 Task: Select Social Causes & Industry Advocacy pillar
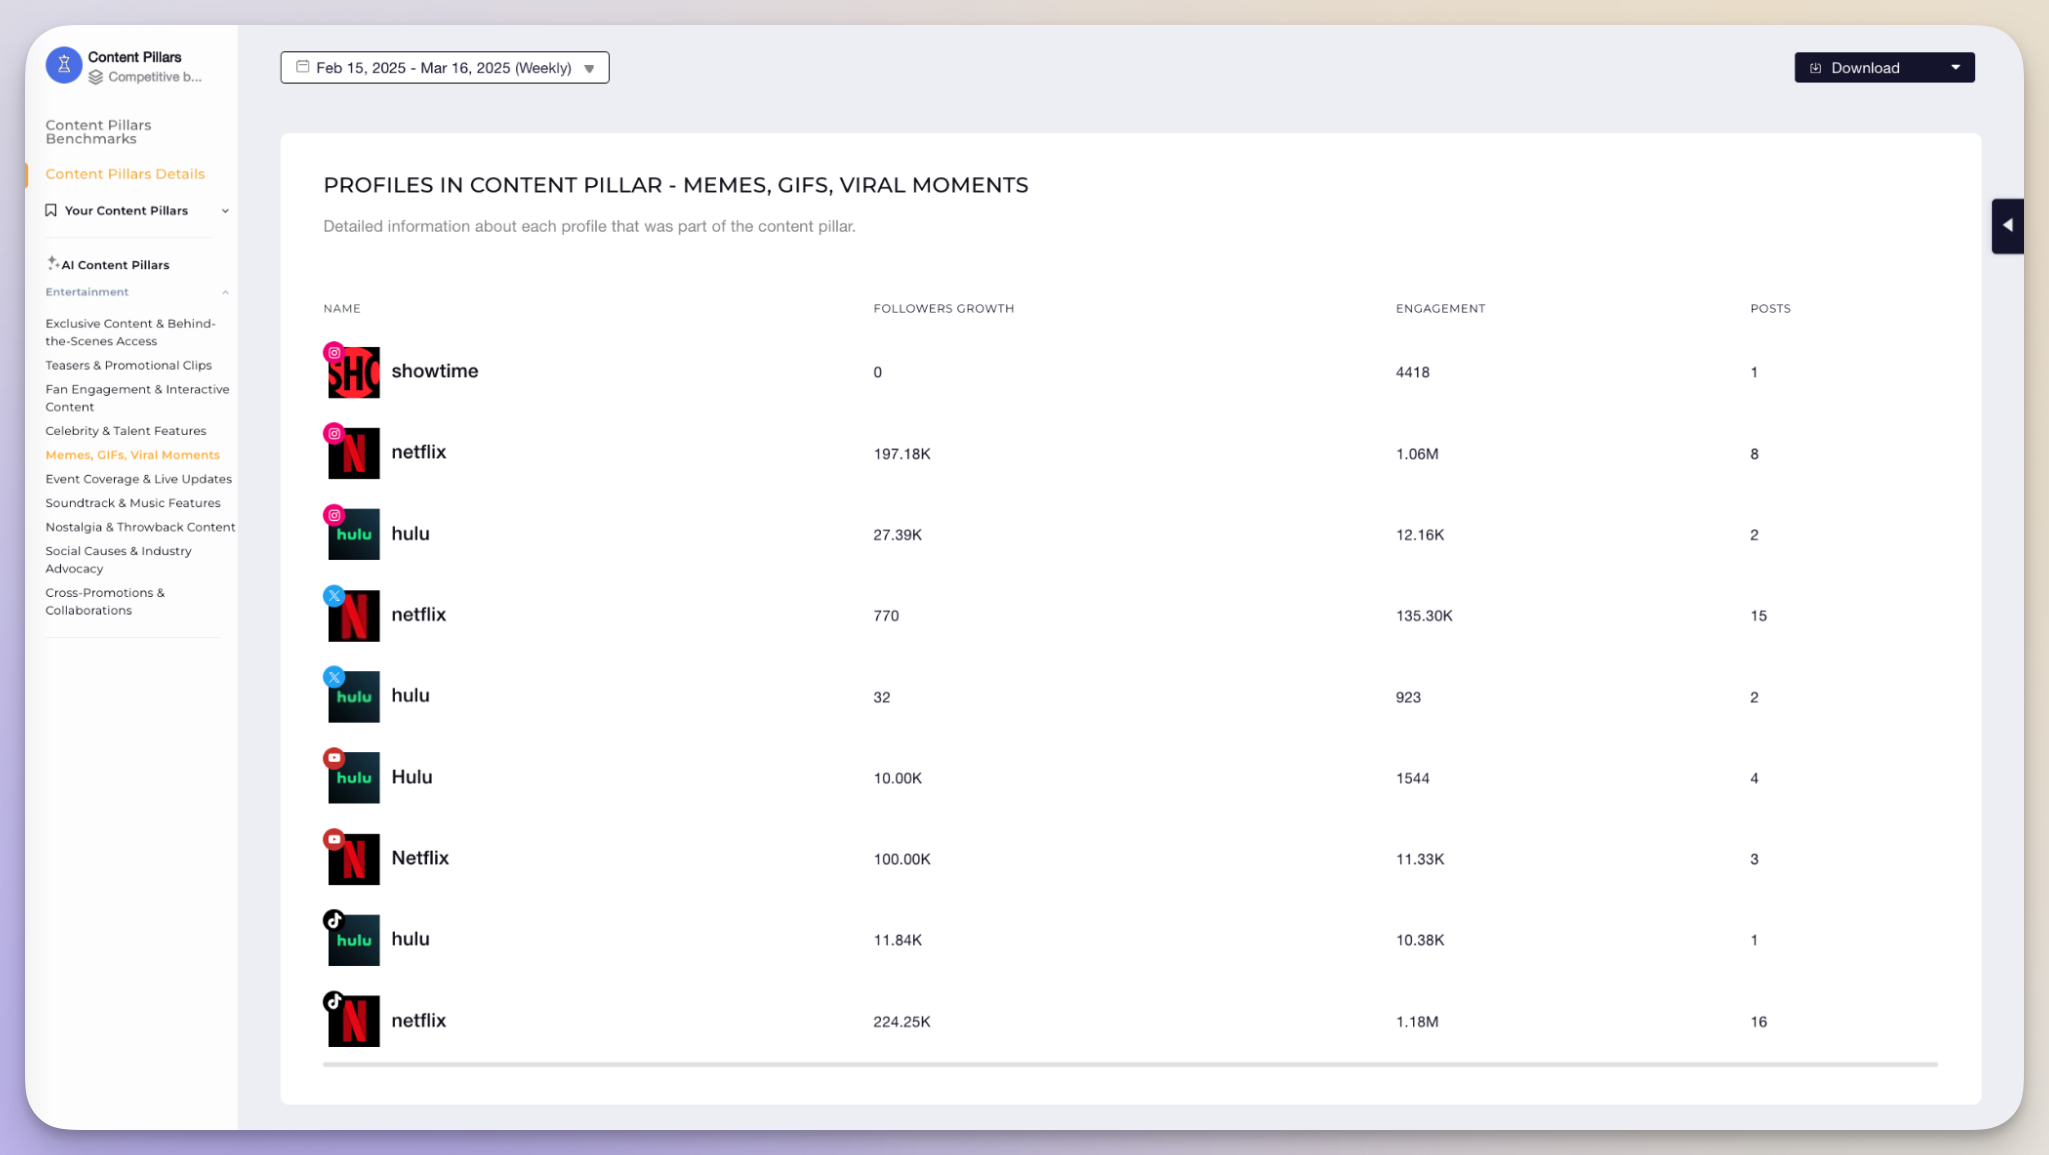[x=118, y=559]
